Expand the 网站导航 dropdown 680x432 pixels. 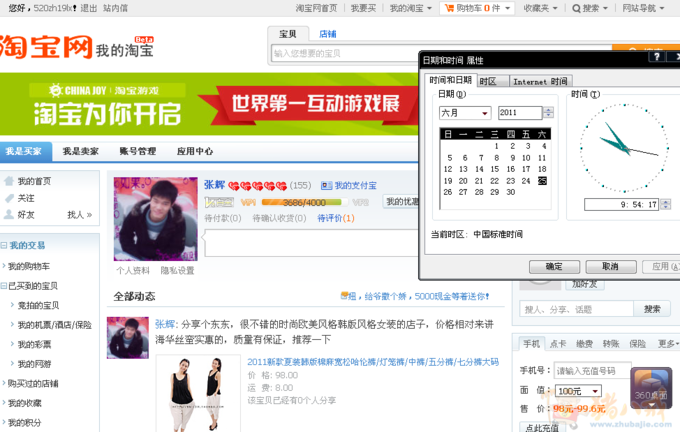643,8
